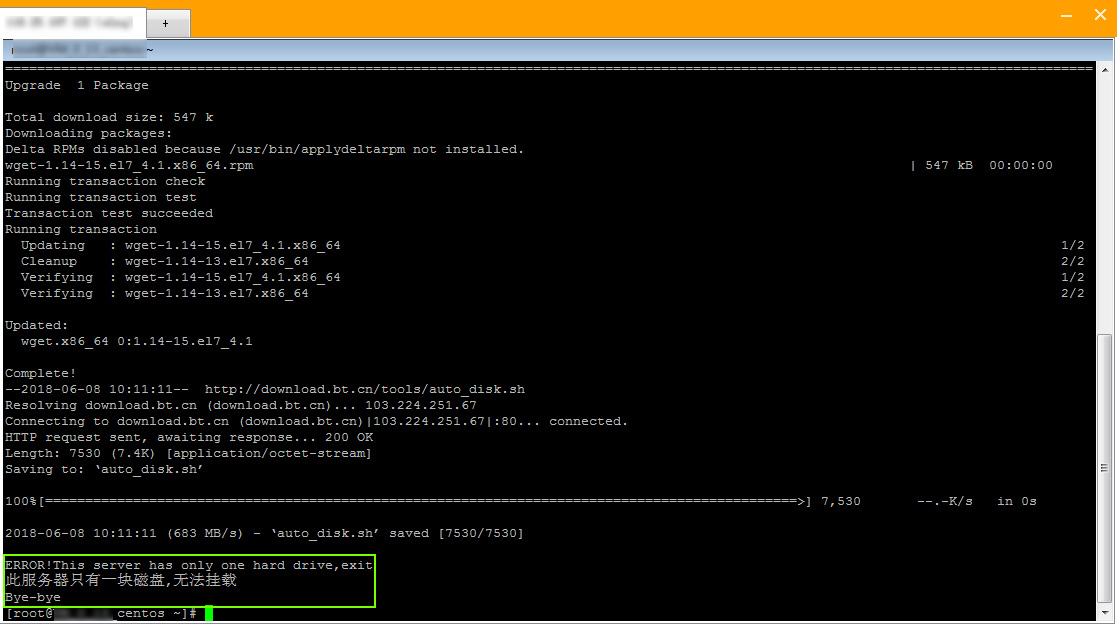
Task: Click the '2/2' count on the Cleanup row
Action: pos(1072,261)
